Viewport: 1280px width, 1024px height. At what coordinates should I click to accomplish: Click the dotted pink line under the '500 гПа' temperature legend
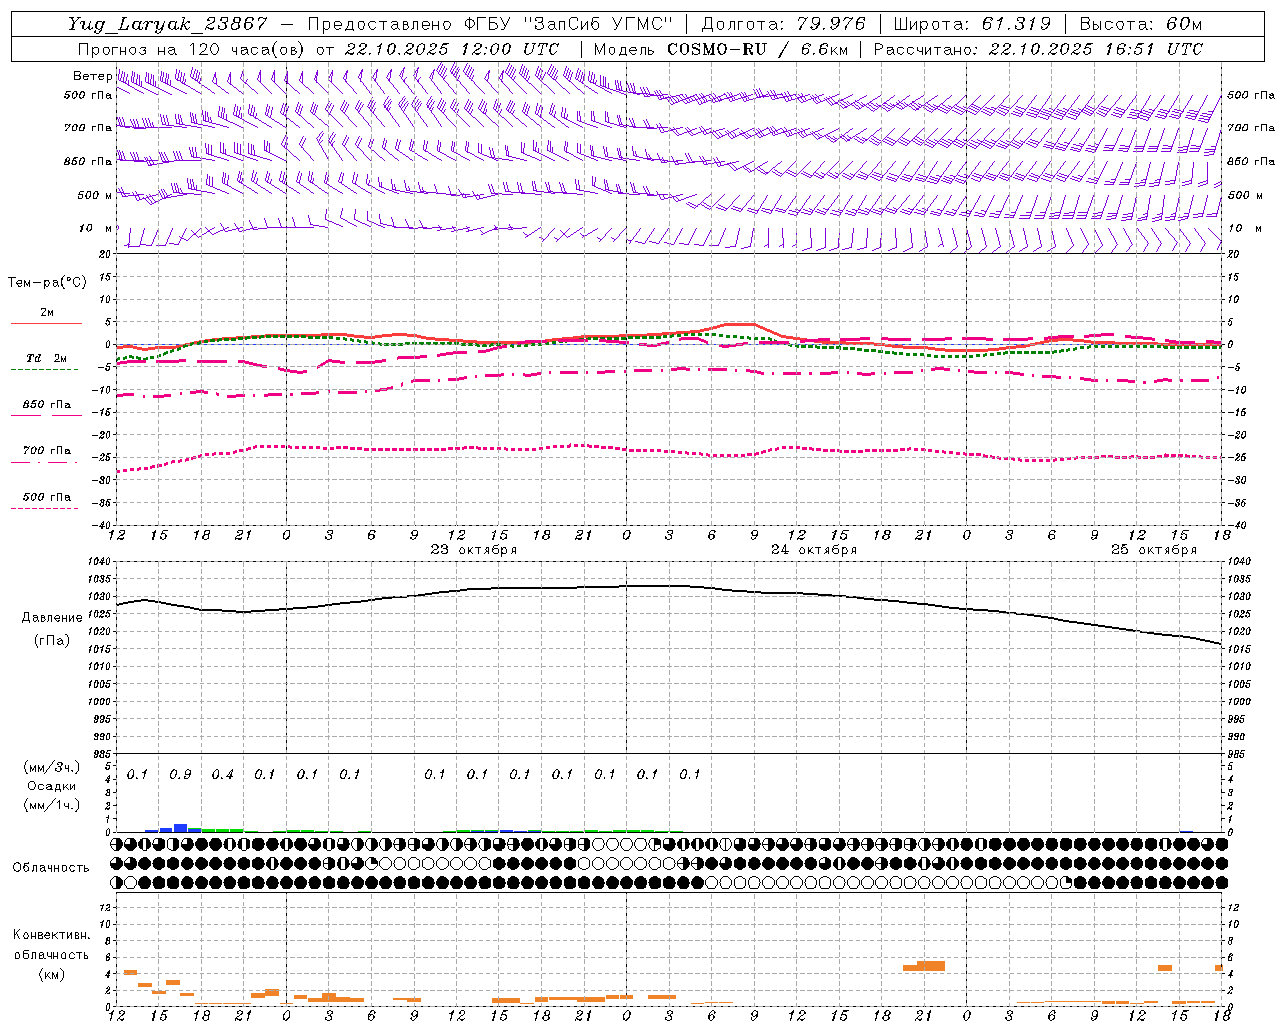[x=44, y=508]
